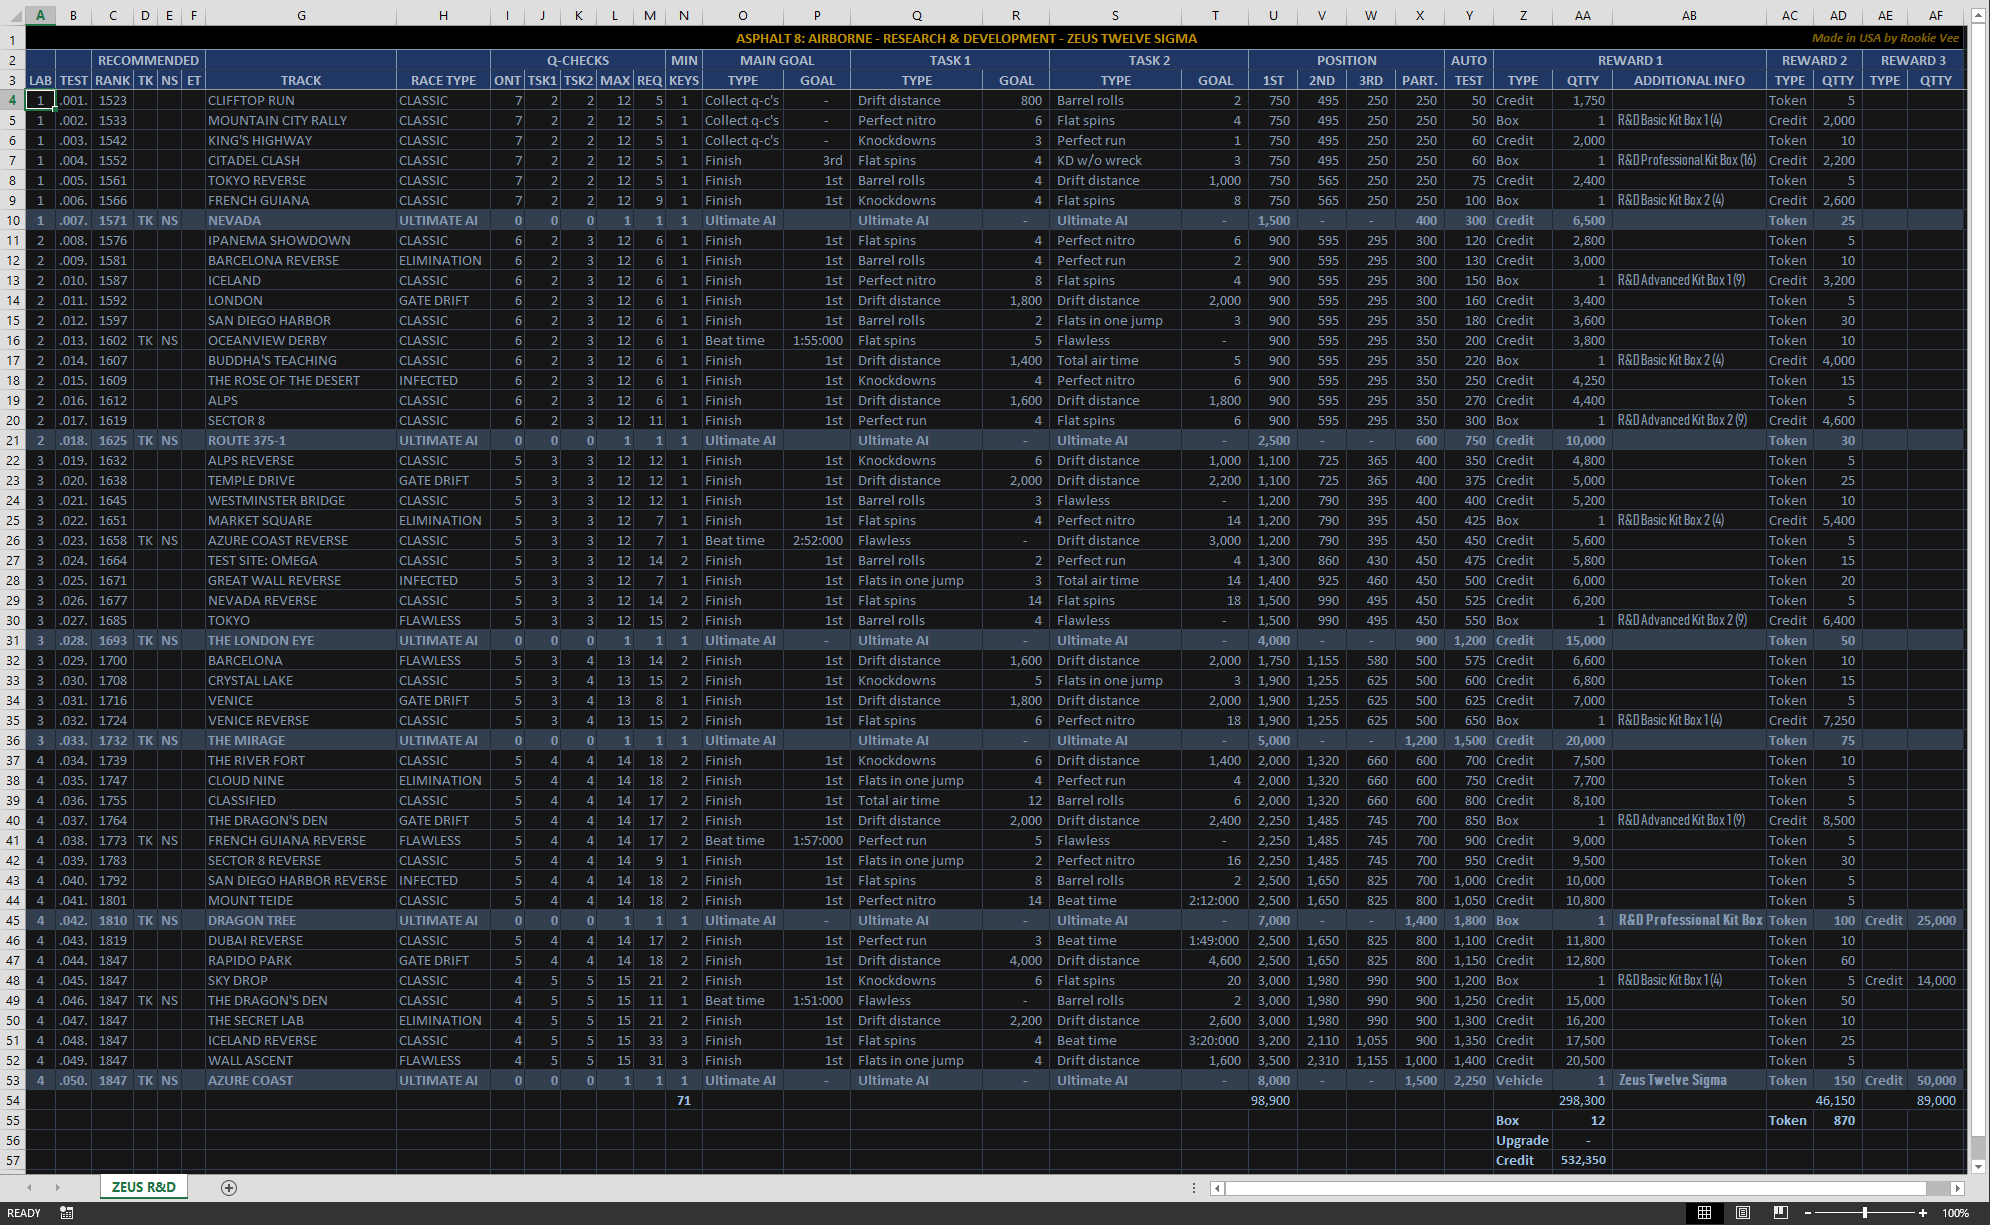This screenshot has width=1990, height=1225.
Task: Select column H header
Action: [x=443, y=15]
